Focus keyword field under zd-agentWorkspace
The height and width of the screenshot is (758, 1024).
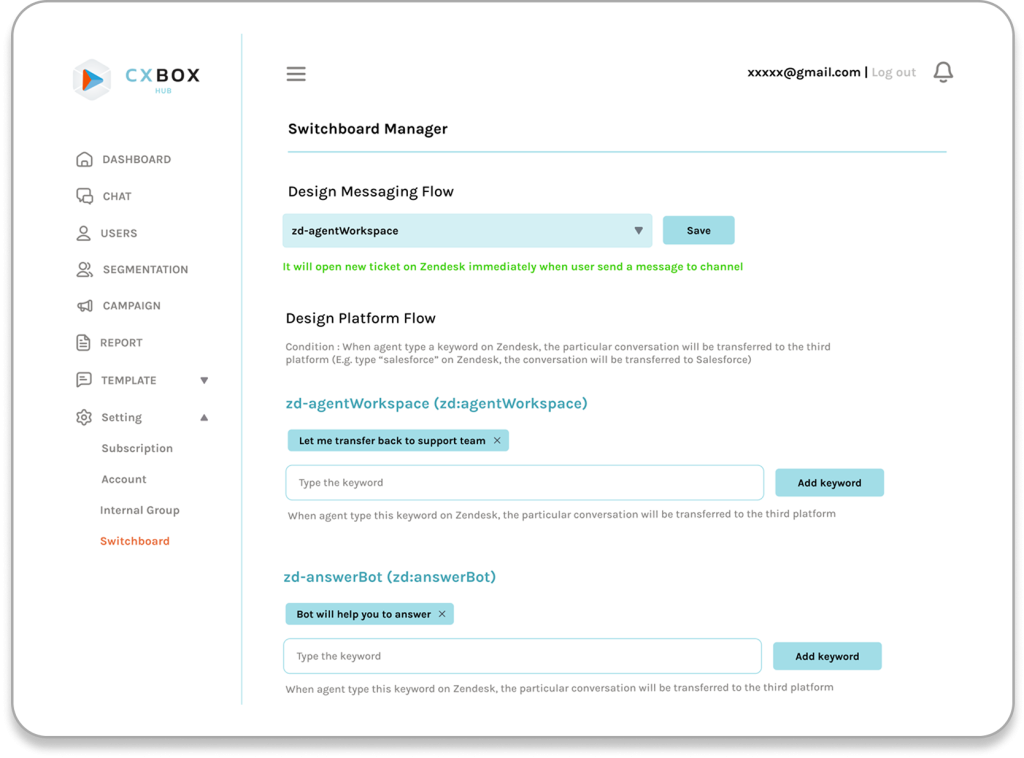[x=524, y=482]
